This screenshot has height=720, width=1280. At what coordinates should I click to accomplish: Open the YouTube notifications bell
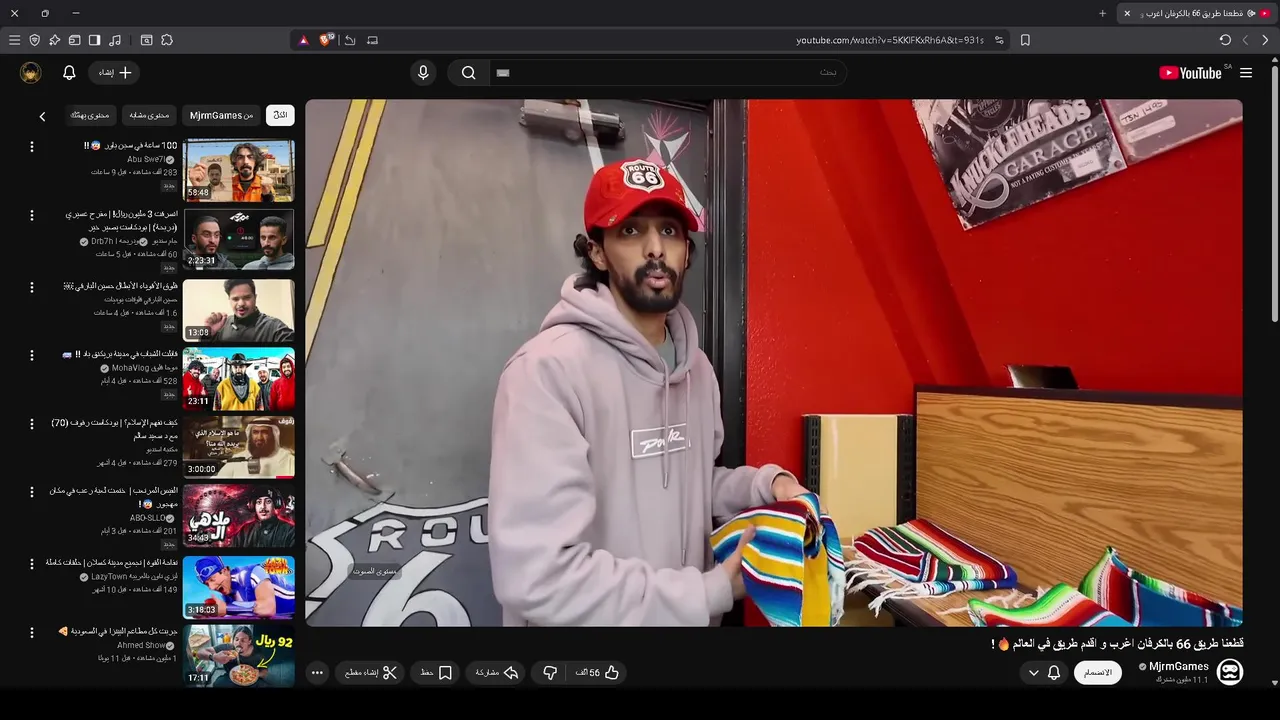[x=69, y=73]
